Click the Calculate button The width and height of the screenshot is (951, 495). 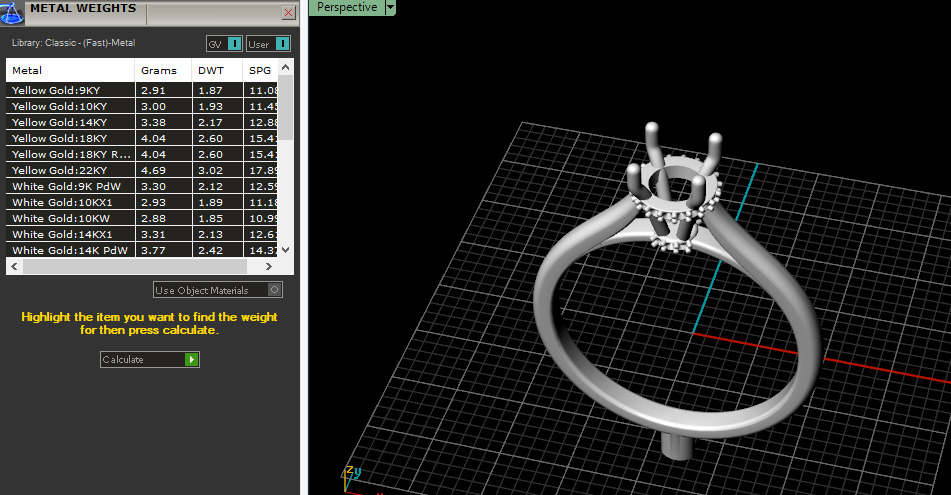pos(150,359)
